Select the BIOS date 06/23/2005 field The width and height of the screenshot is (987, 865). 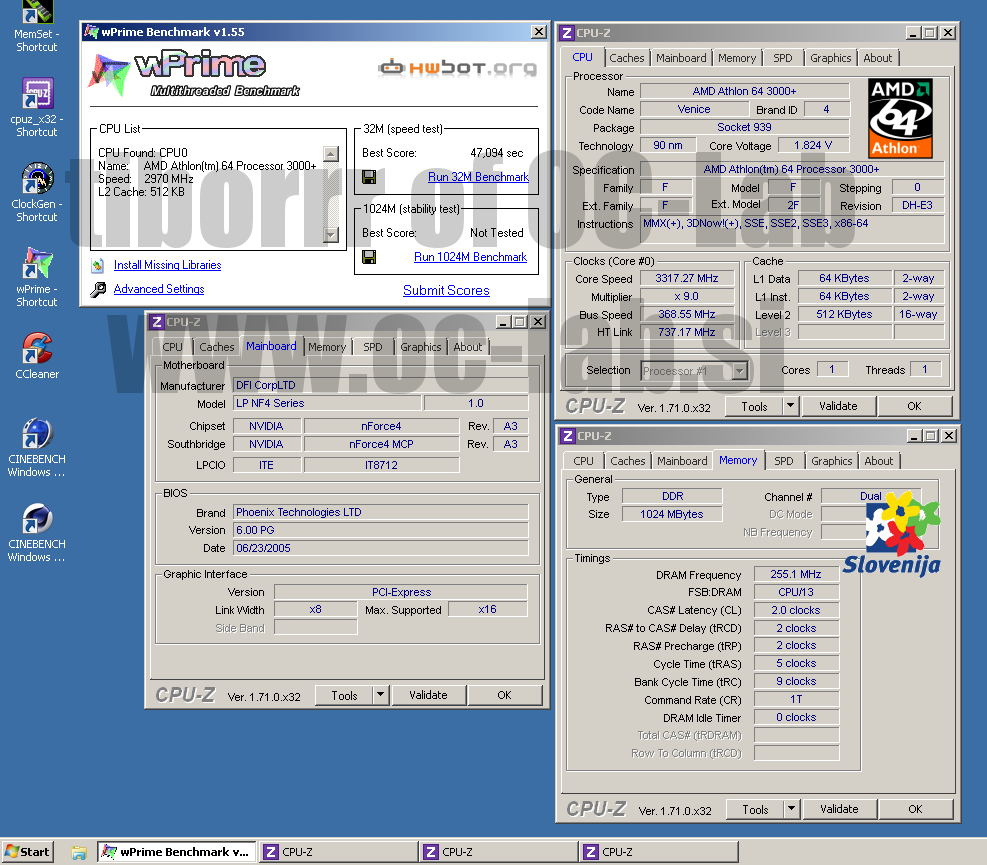pos(380,548)
